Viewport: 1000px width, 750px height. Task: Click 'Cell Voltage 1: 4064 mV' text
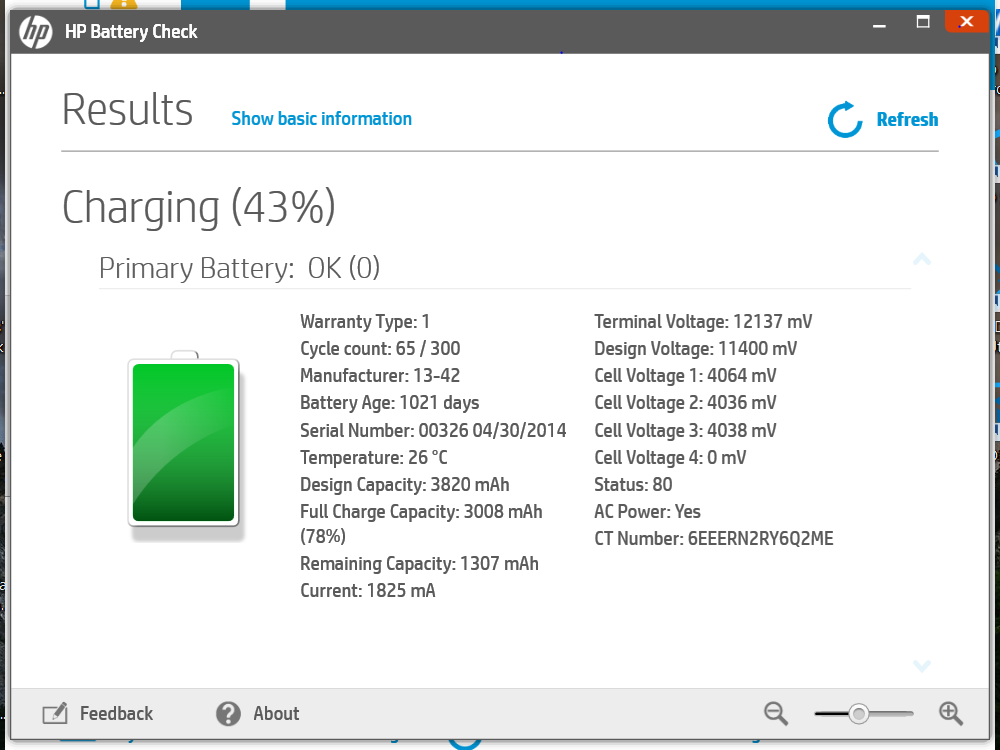(686, 375)
